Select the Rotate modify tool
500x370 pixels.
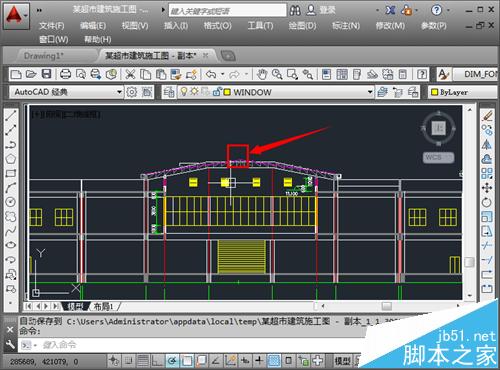(x=487, y=202)
